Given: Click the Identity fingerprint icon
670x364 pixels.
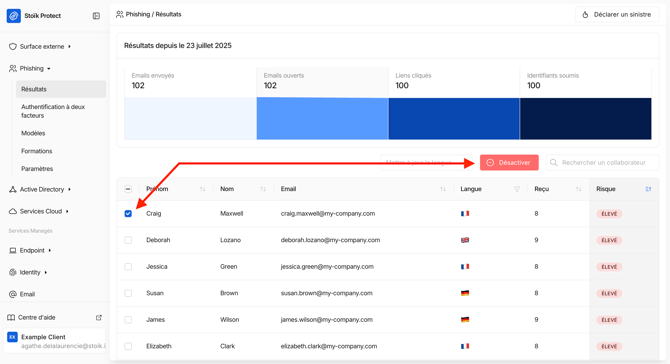Looking at the screenshot, I should (13, 272).
